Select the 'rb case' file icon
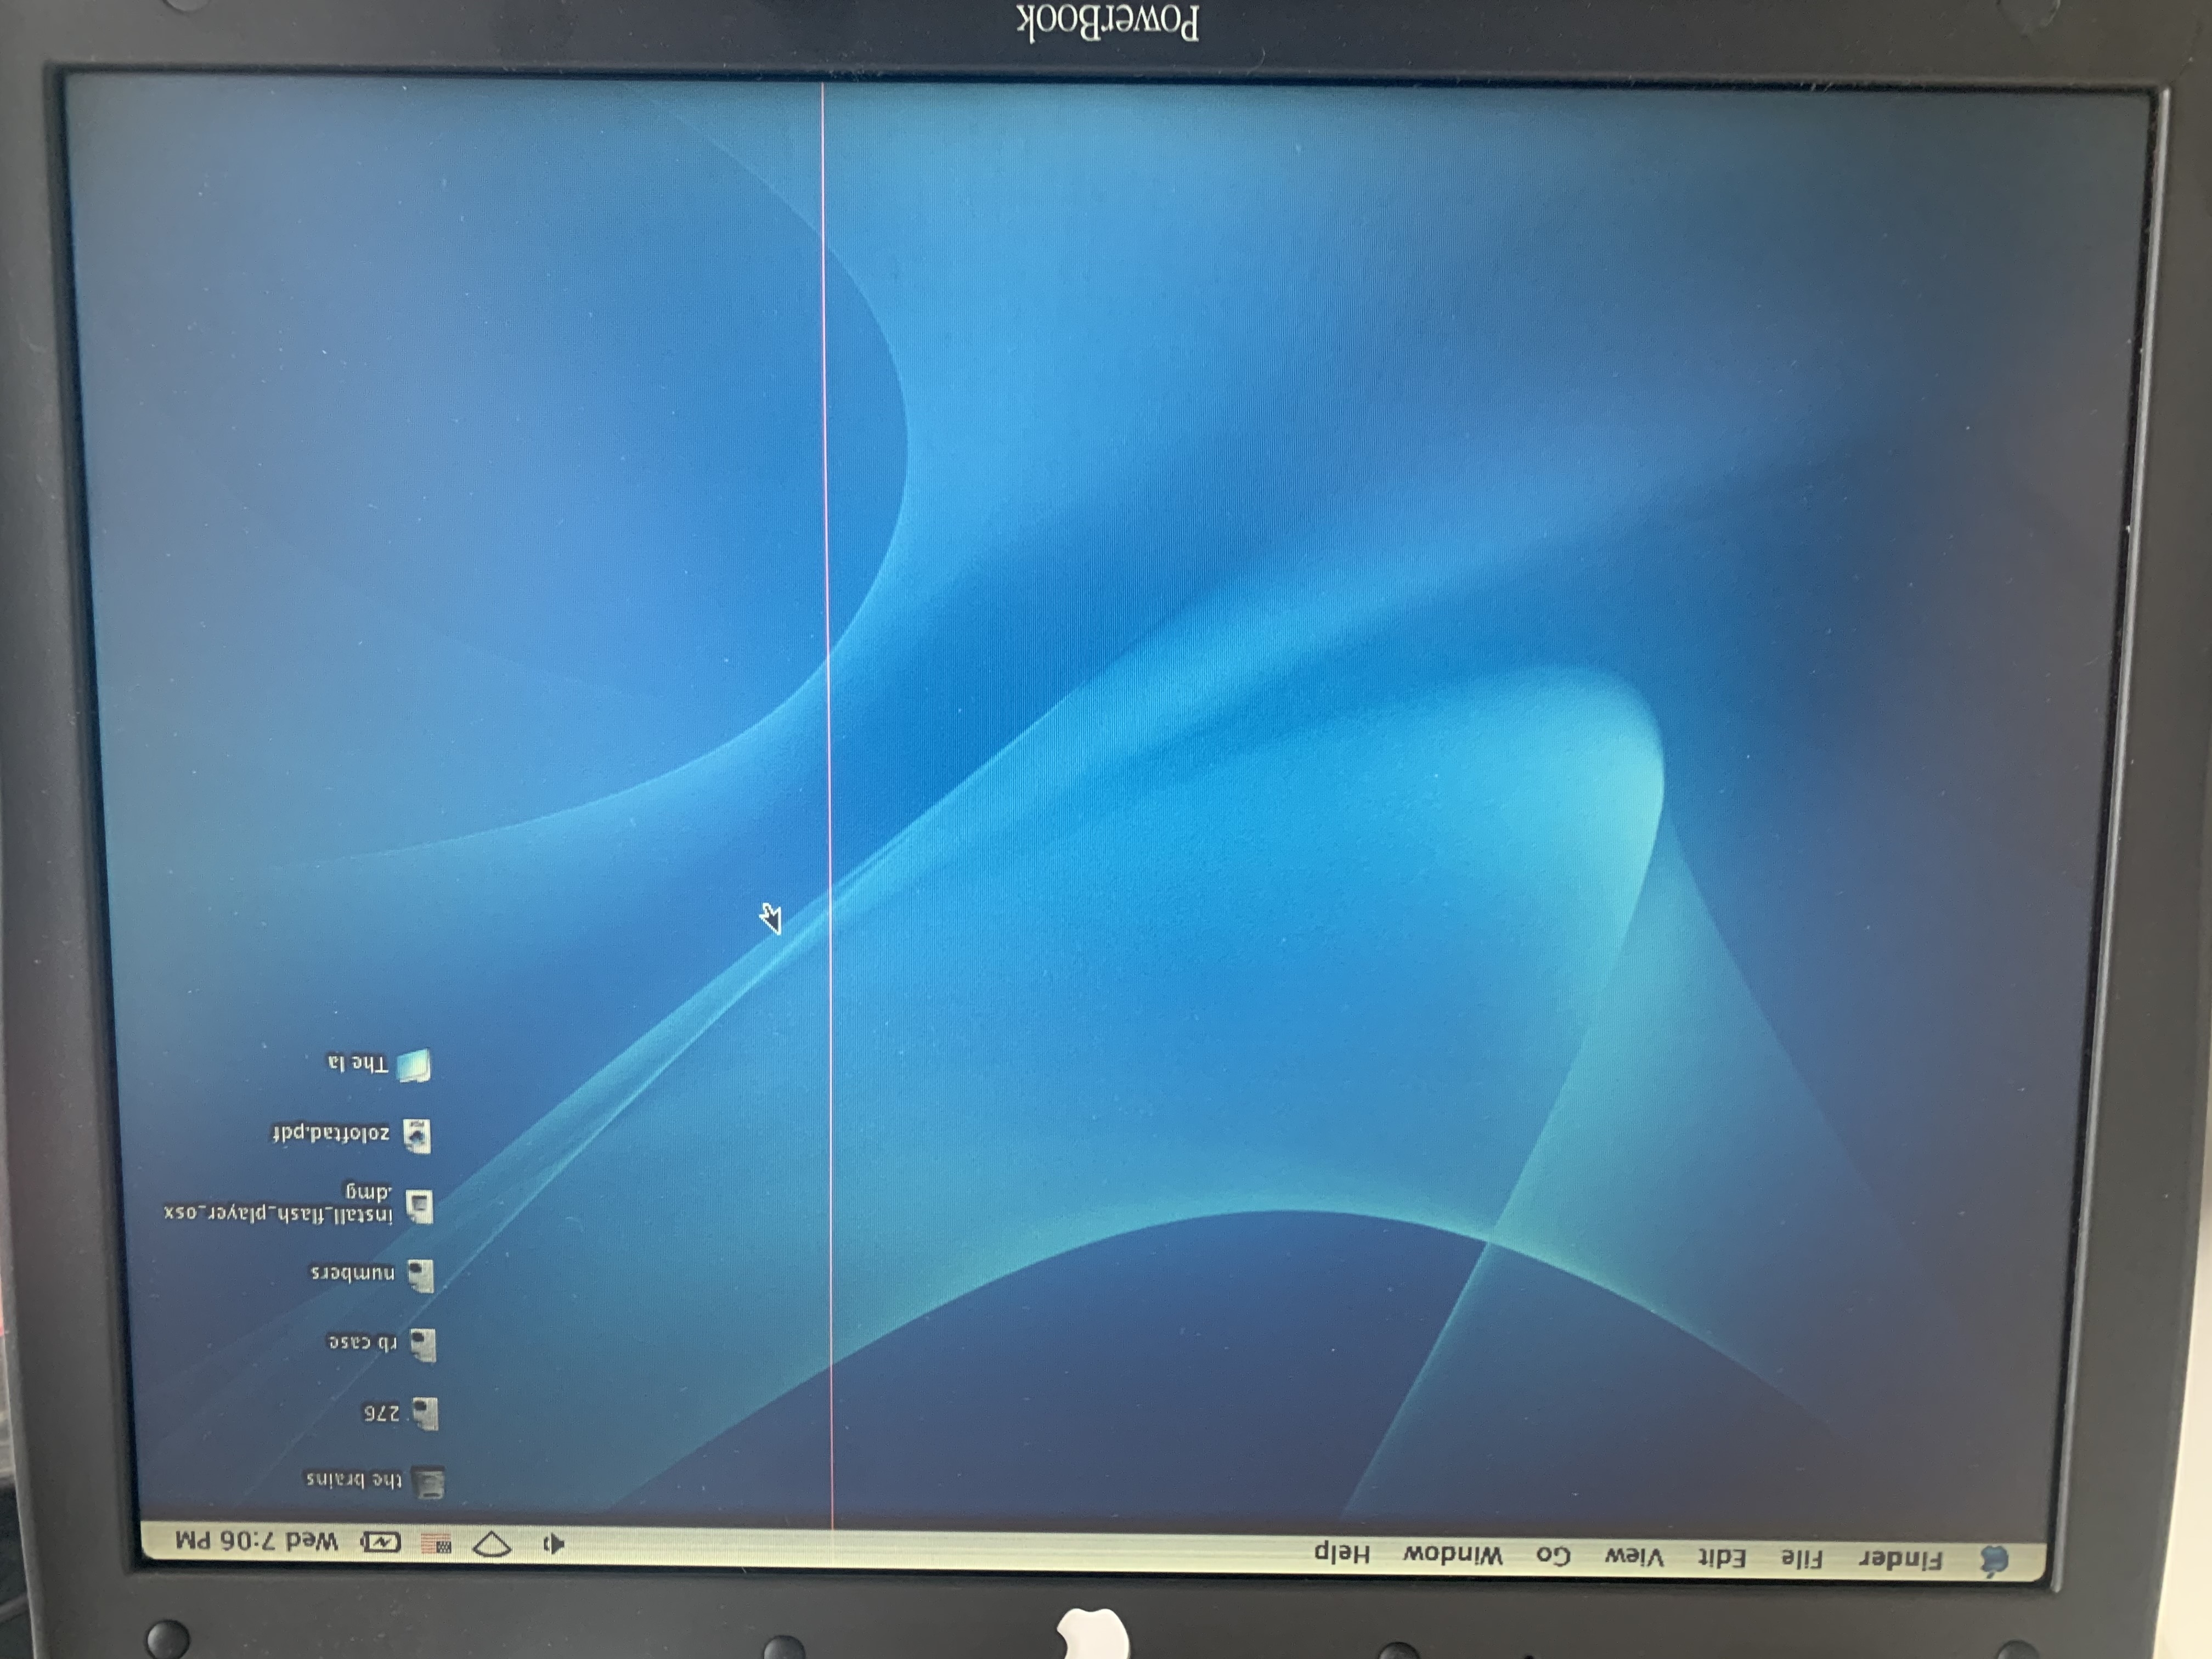The width and height of the screenshot is (2212, 1659). click(423, 1344)
